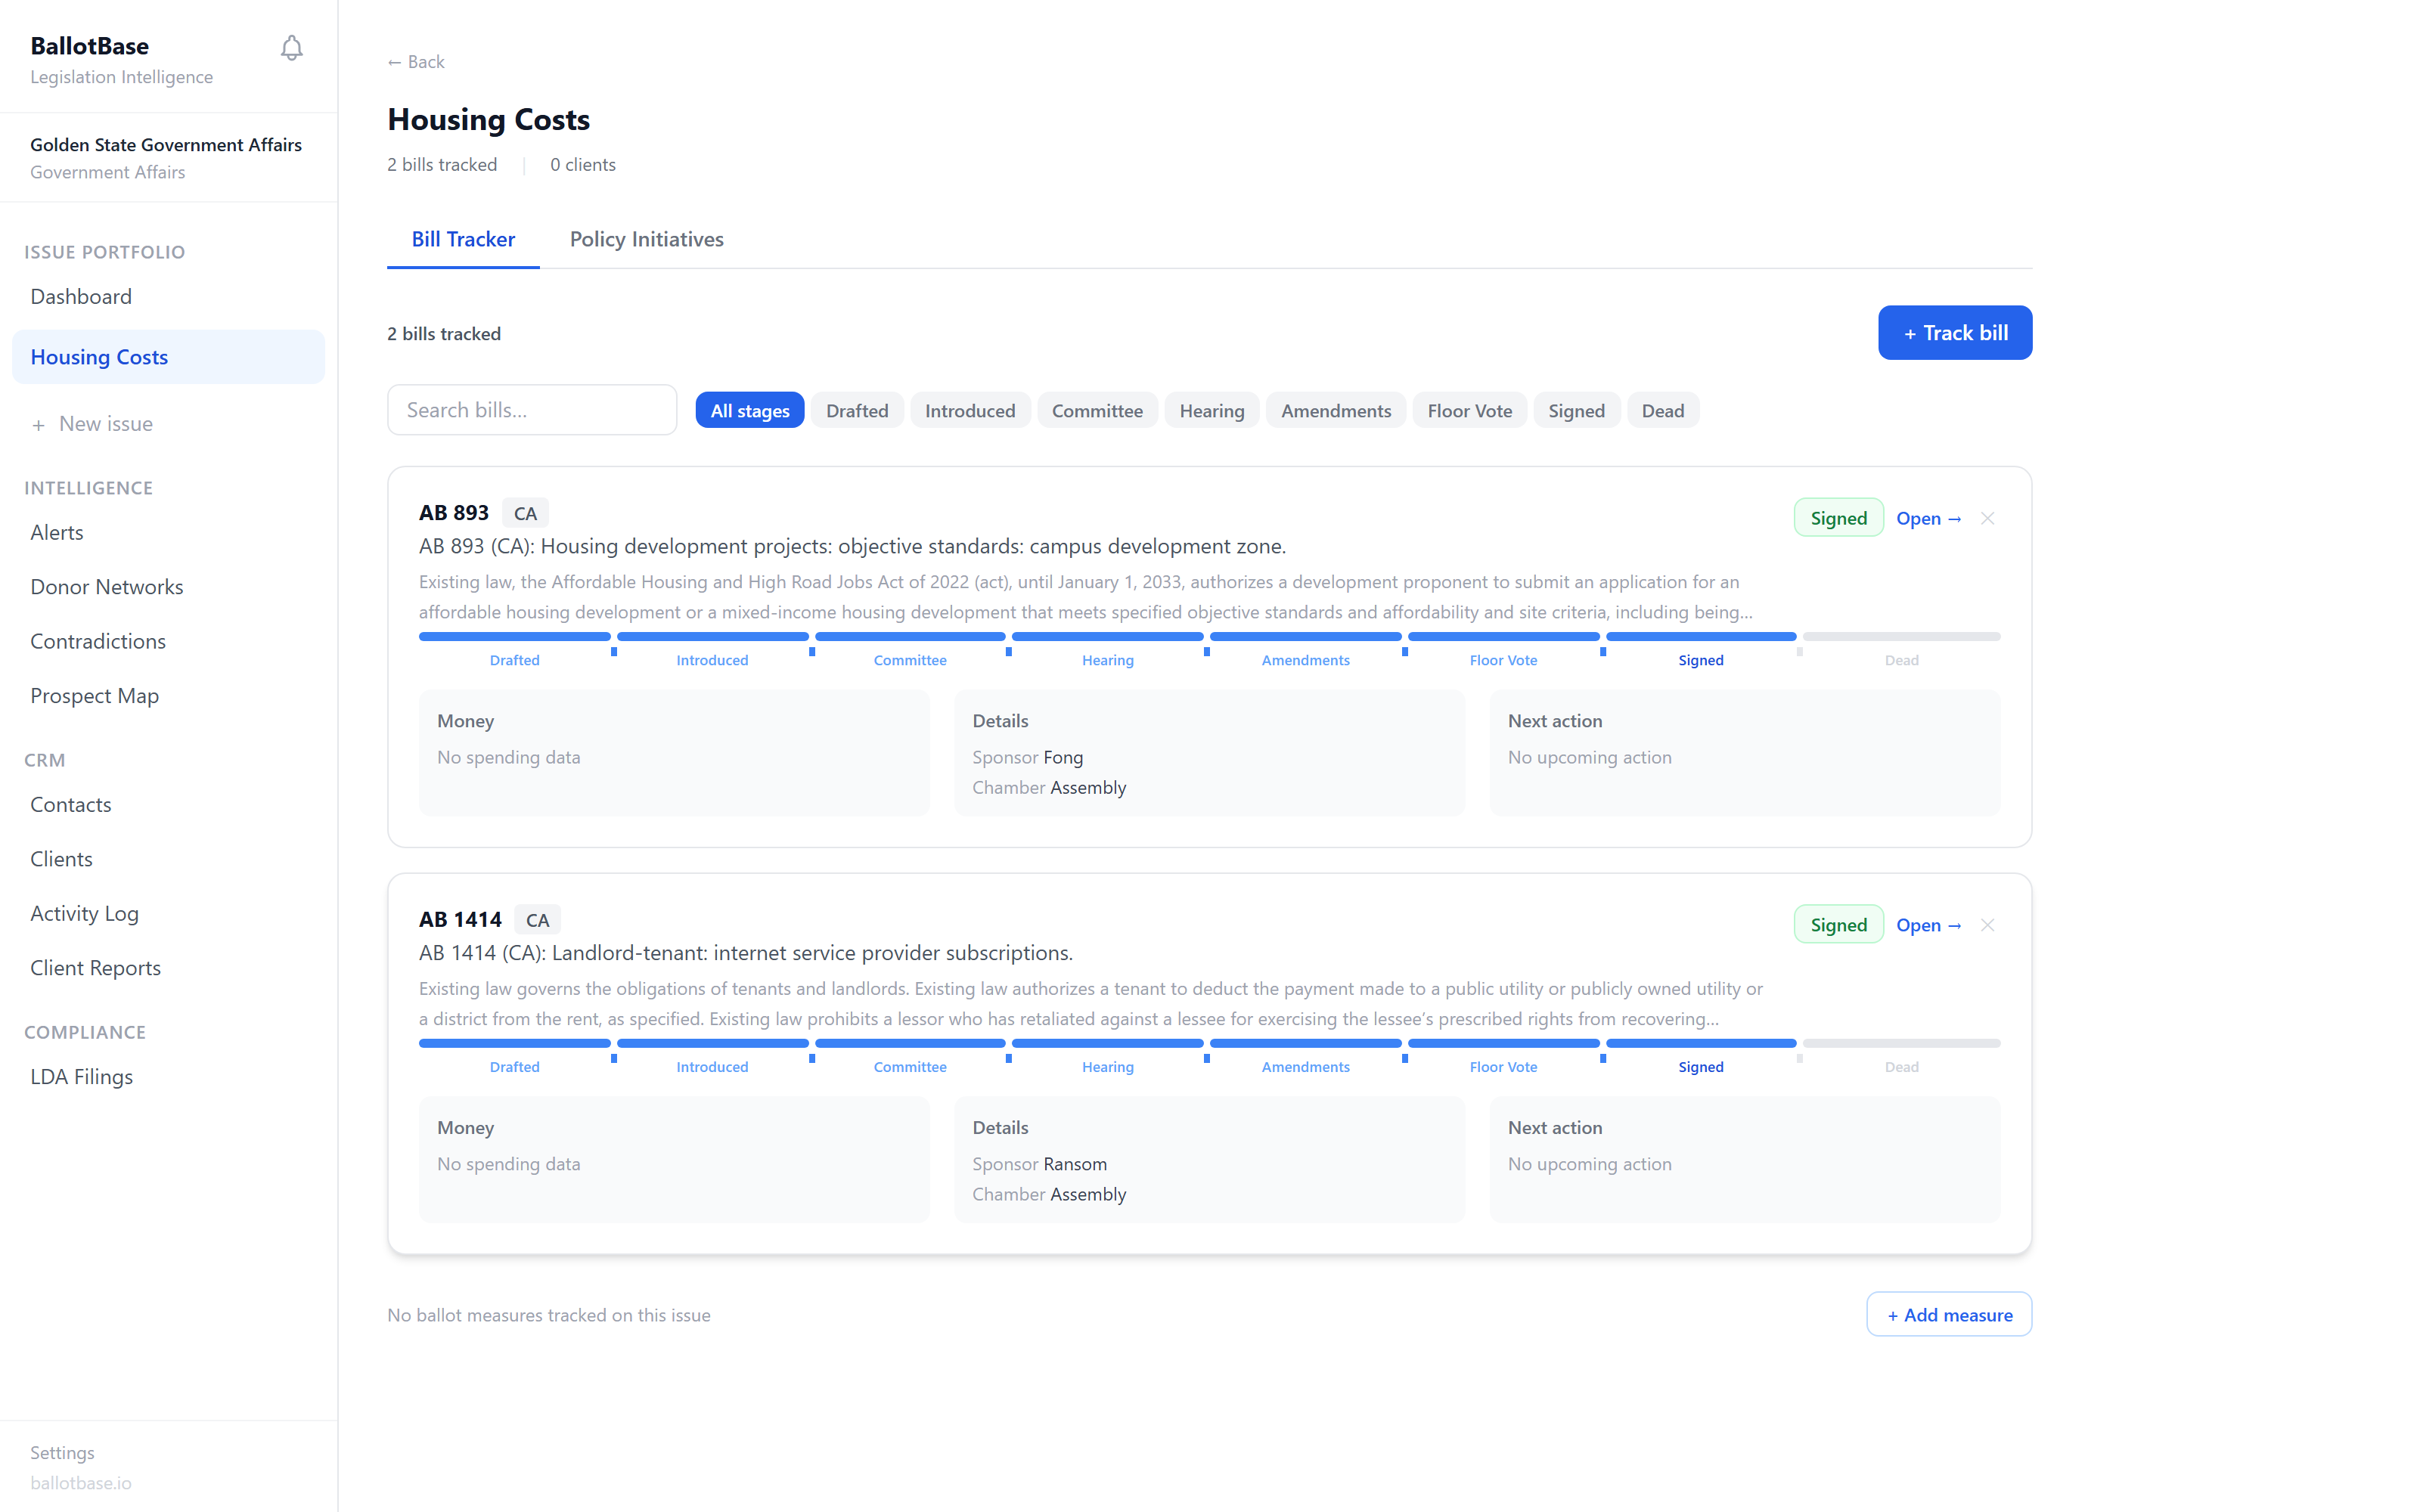This screenshot has width=2420, height=1512.
Task: Click the Add measure button
Action: [x=1949, y=1314]
